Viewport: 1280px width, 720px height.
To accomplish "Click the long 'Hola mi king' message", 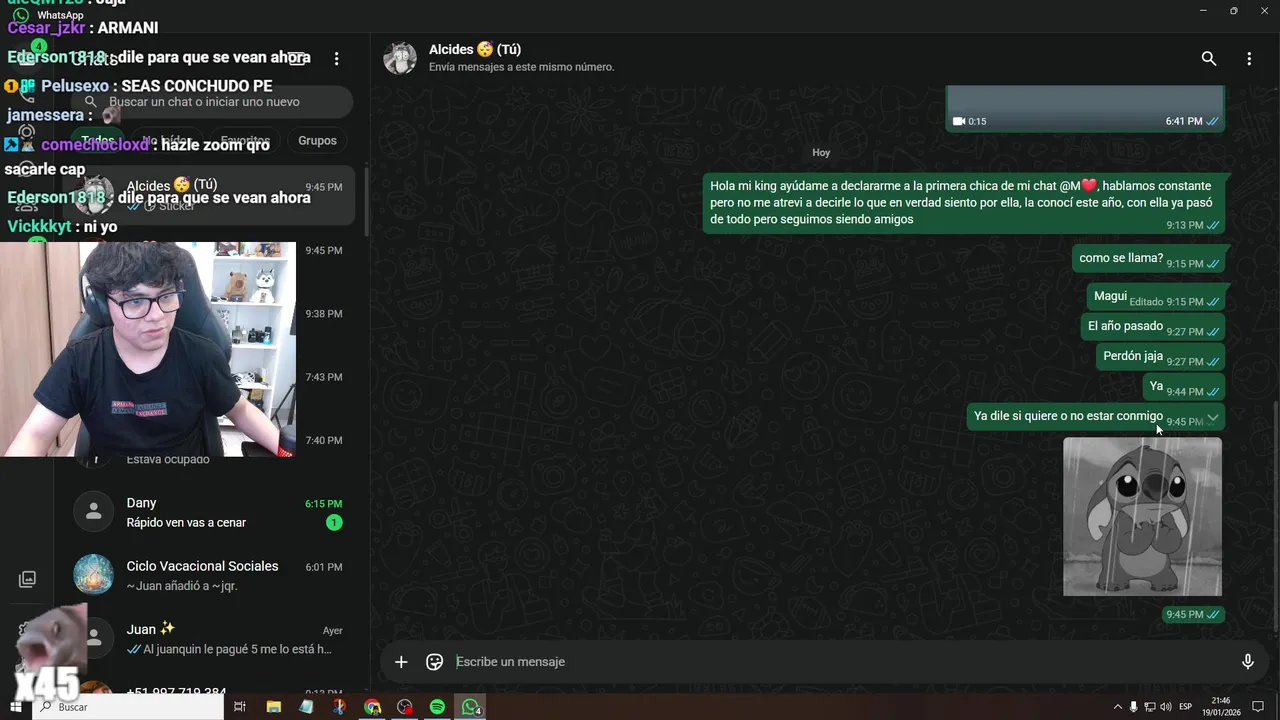I will pyautogui.click(x=964, y=203).
